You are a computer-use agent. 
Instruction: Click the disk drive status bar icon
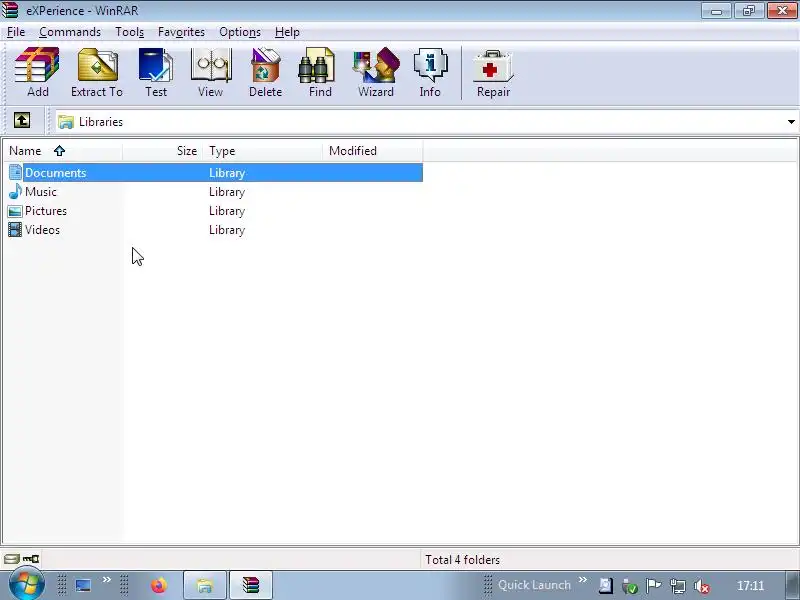point(11,559)
